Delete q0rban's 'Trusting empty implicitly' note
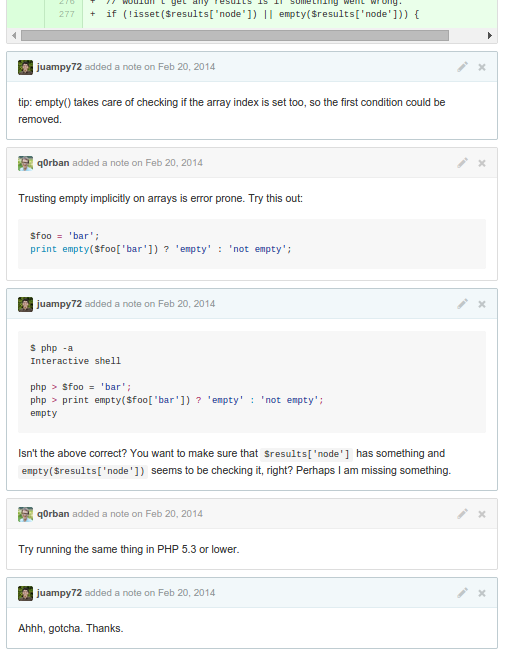The image size is (507, 652). 482,163
